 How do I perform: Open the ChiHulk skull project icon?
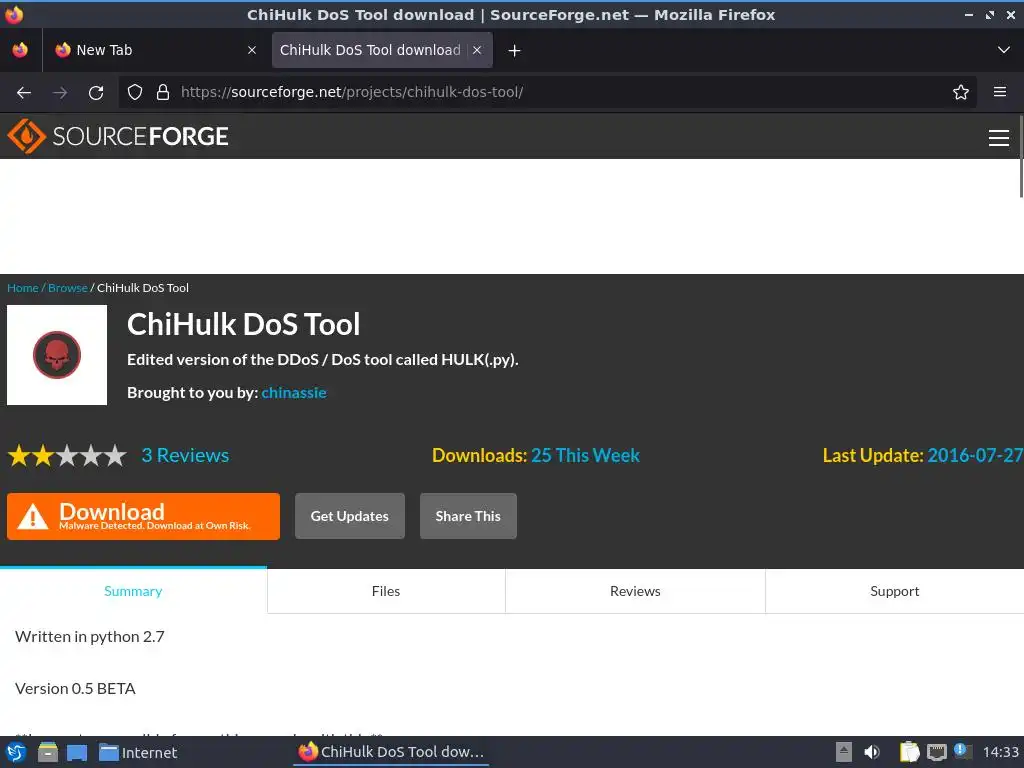[57, 355]
